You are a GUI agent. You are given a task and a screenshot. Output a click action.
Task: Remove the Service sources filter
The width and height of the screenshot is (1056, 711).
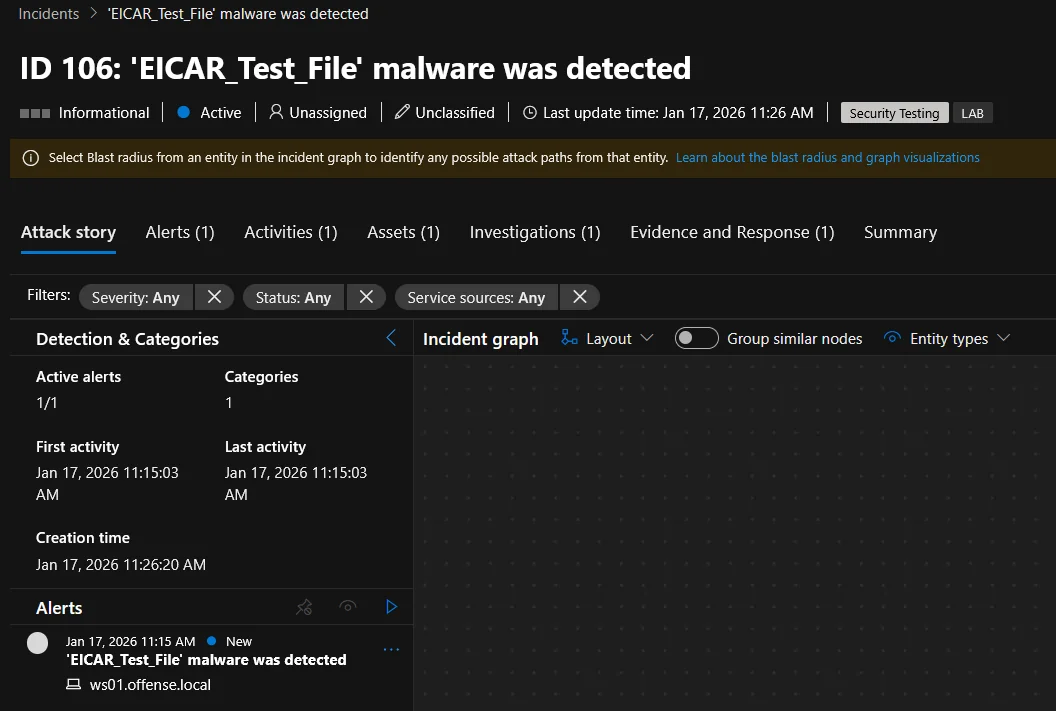pyautogui.click(x=579, y=297)
